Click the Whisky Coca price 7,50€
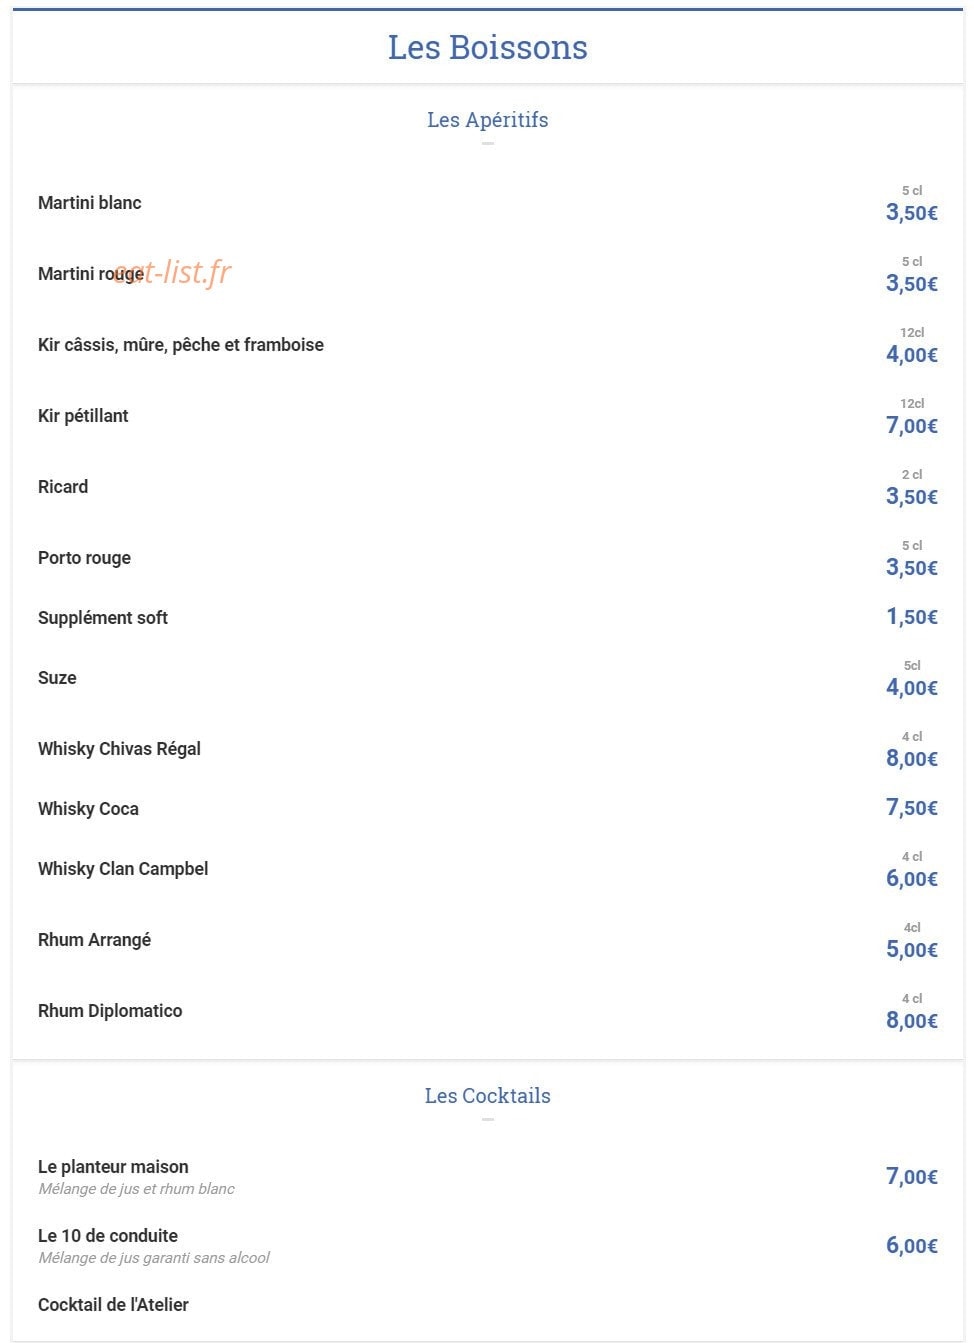 point(912,808)
